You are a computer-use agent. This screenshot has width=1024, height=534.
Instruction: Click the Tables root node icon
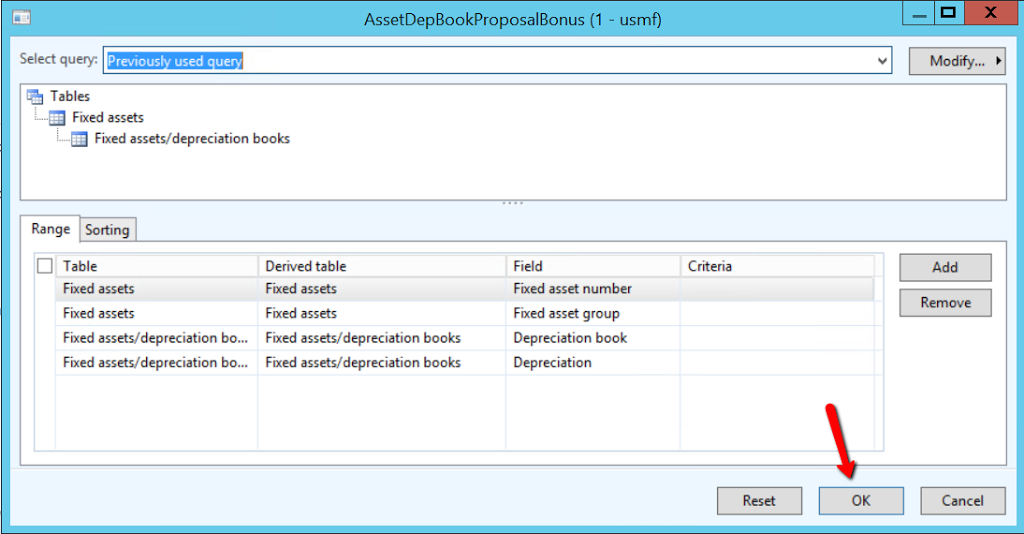click(x=35, y=97)
